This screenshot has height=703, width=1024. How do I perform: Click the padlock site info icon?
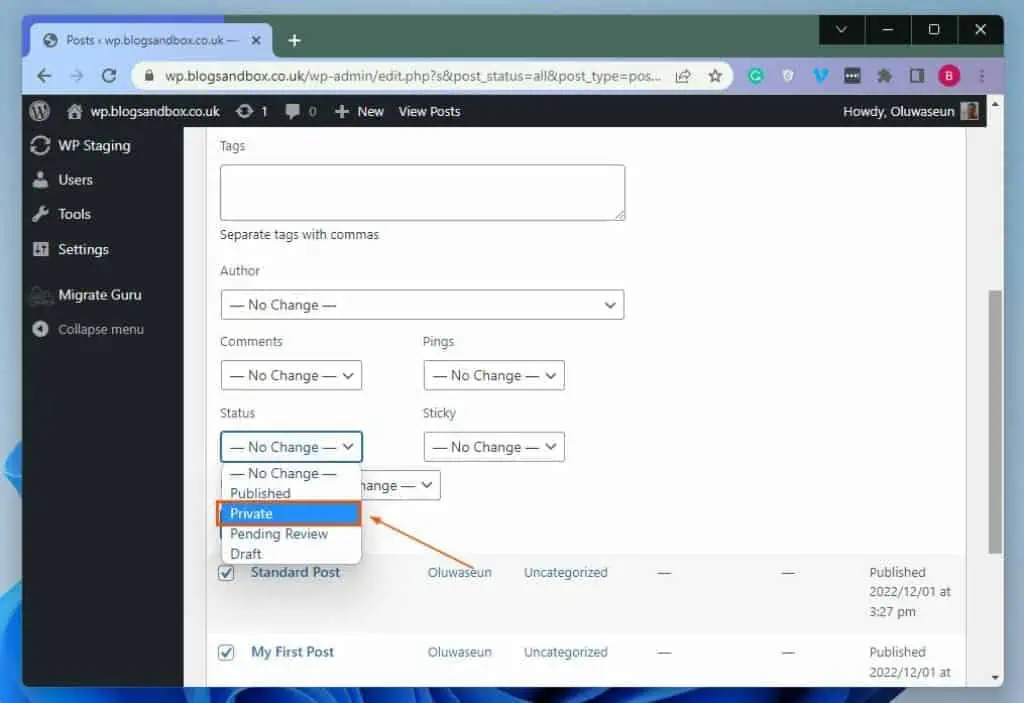(149, 76)
